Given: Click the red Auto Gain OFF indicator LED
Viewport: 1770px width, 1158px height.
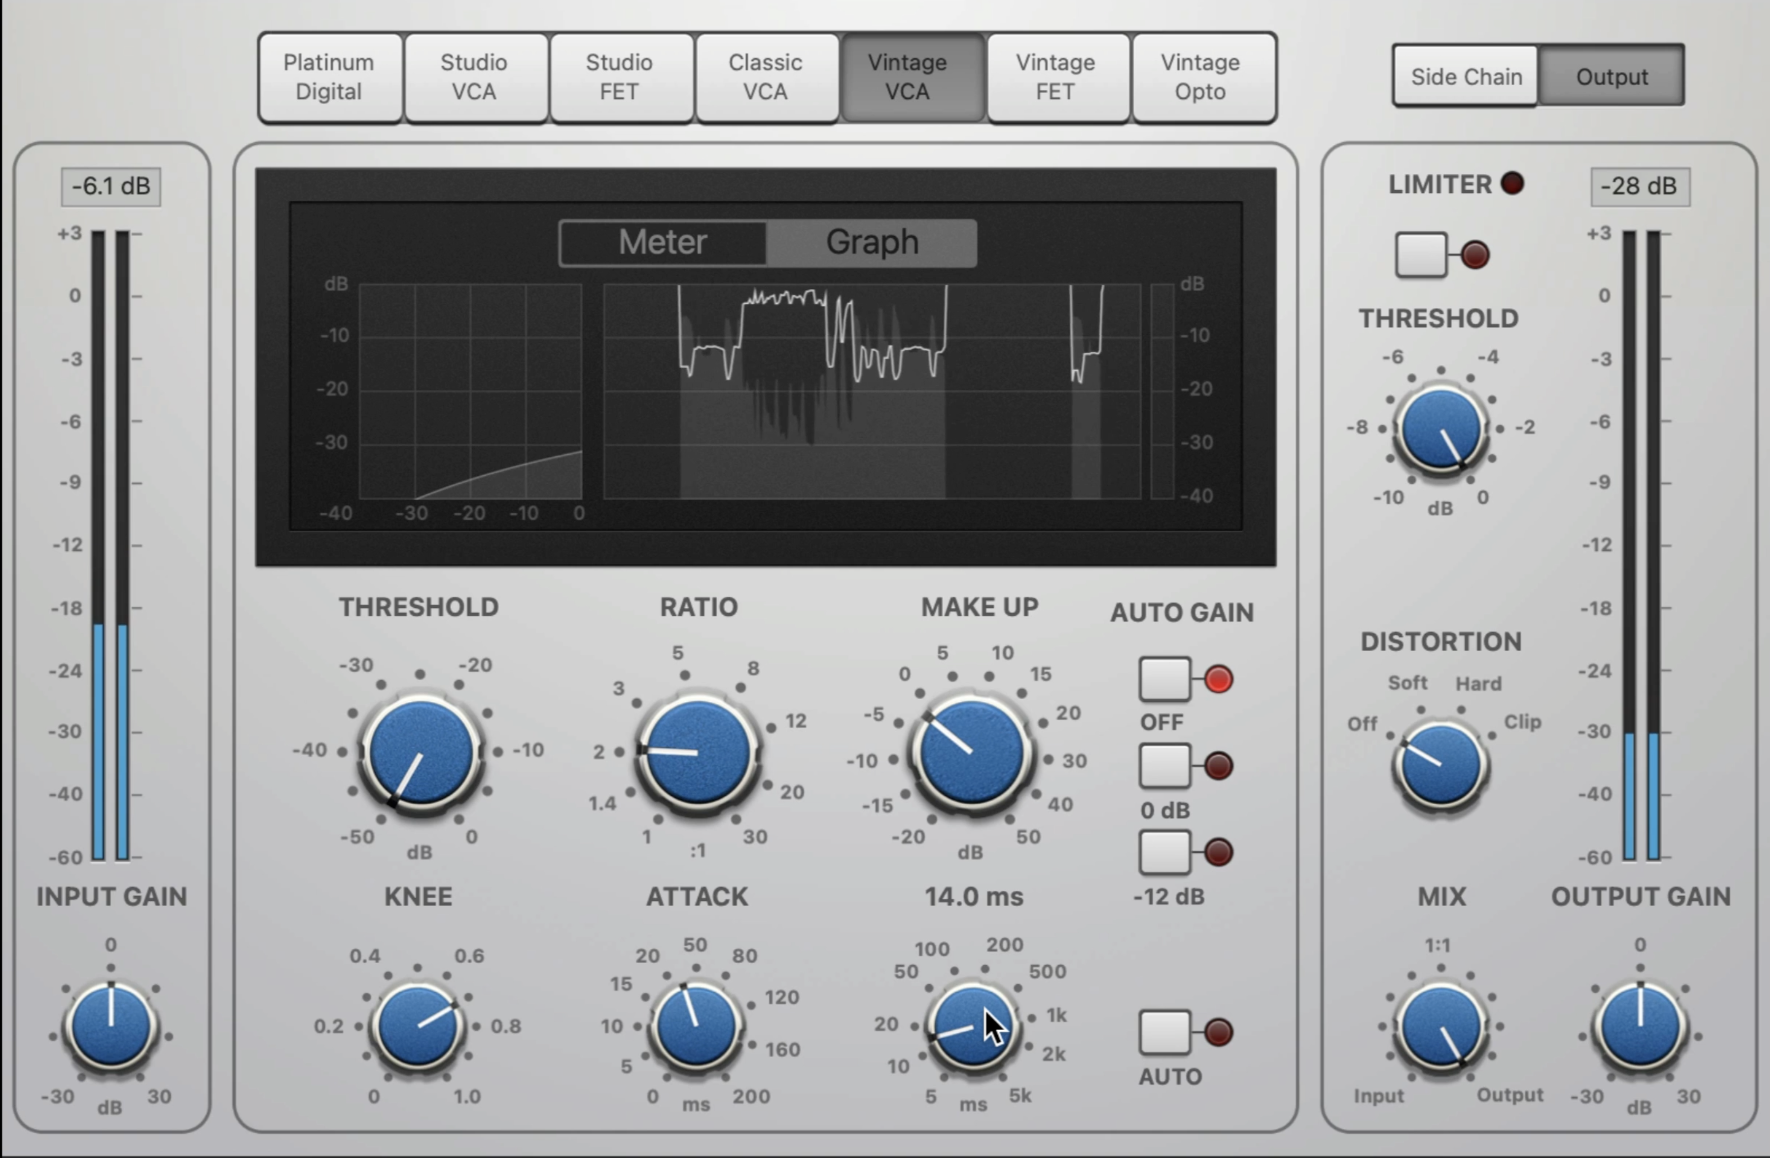Looking at the screenshot, I should coord(1218,680).
